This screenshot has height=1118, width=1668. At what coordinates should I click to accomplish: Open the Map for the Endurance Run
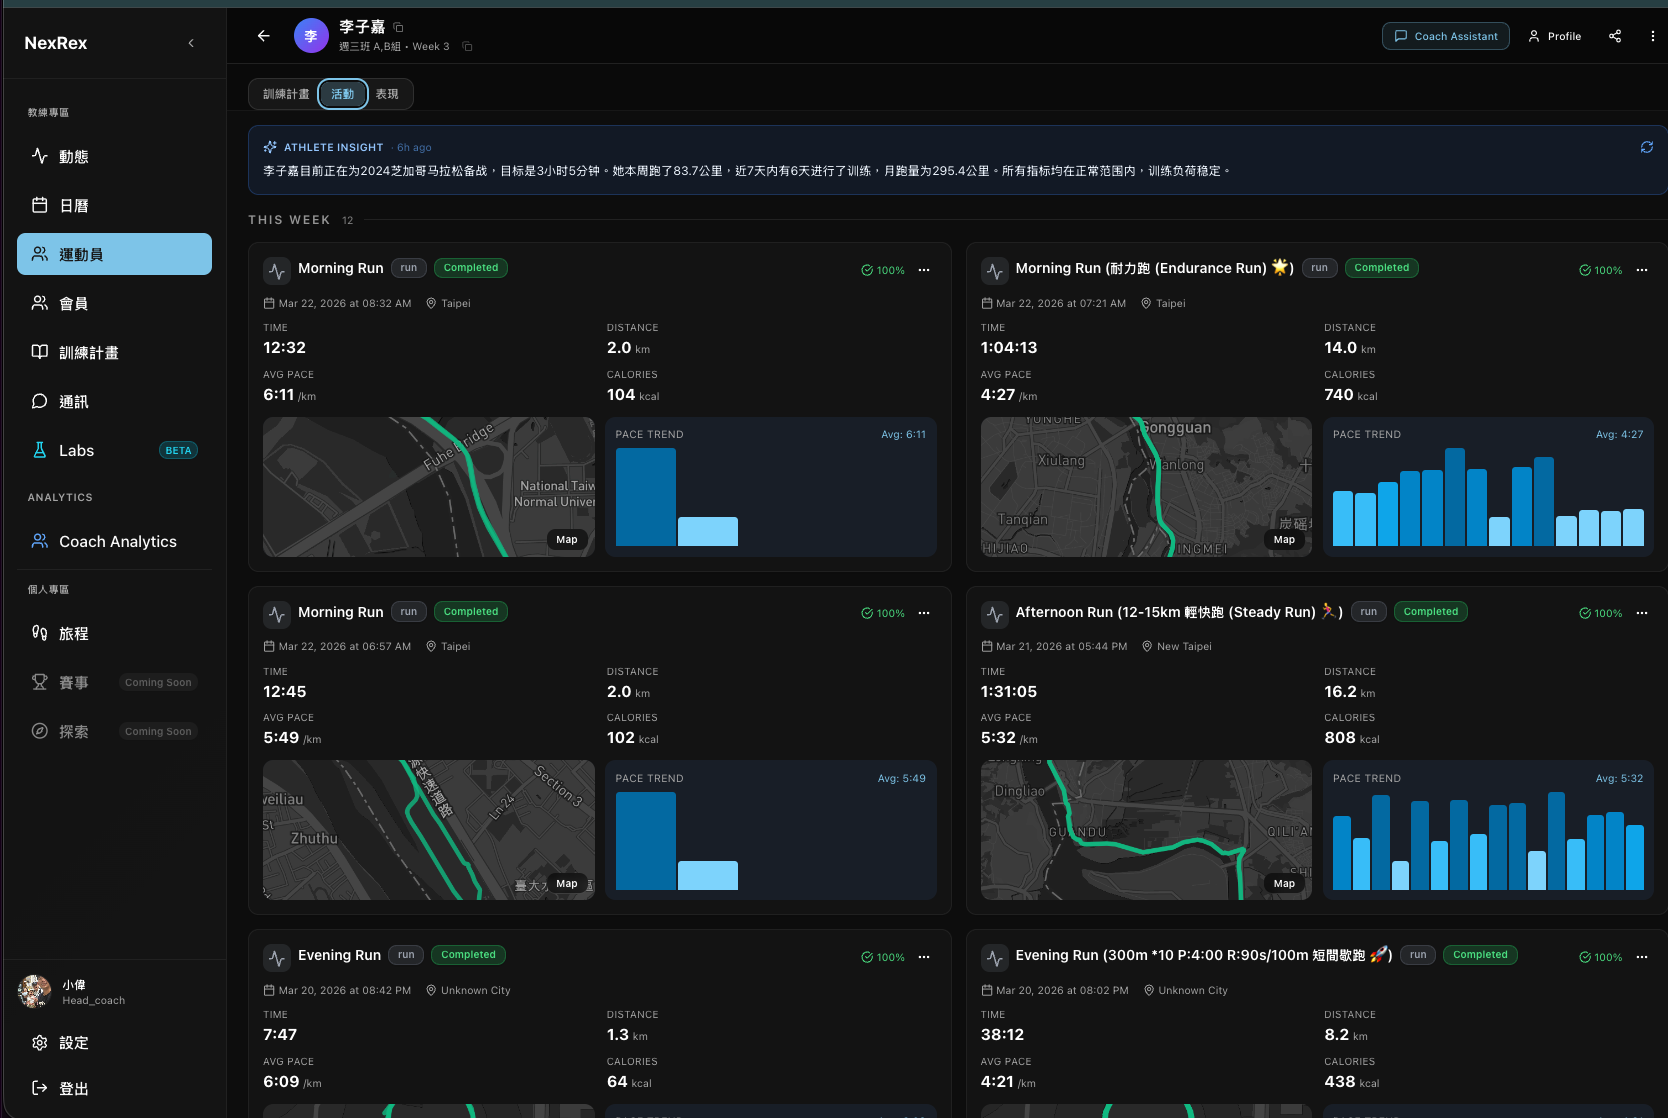pyautogui.click(x=1284, y=539)
